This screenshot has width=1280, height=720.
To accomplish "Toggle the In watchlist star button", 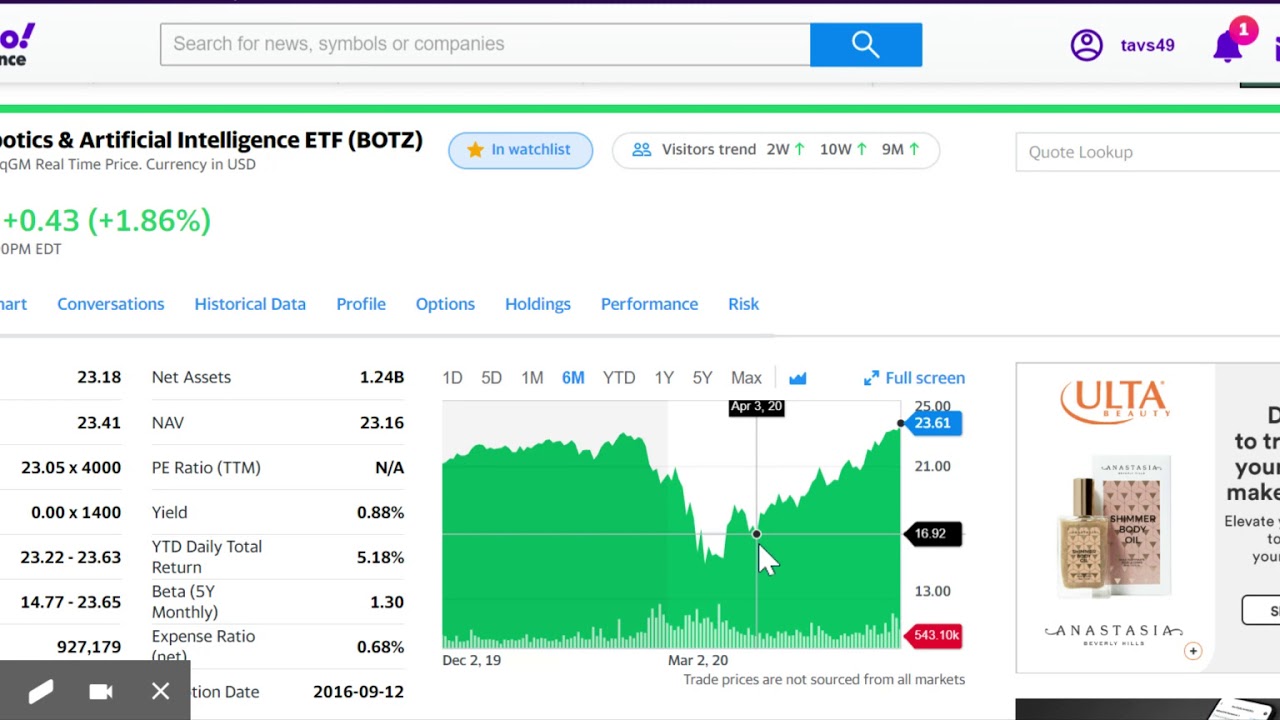I will 520,150.
